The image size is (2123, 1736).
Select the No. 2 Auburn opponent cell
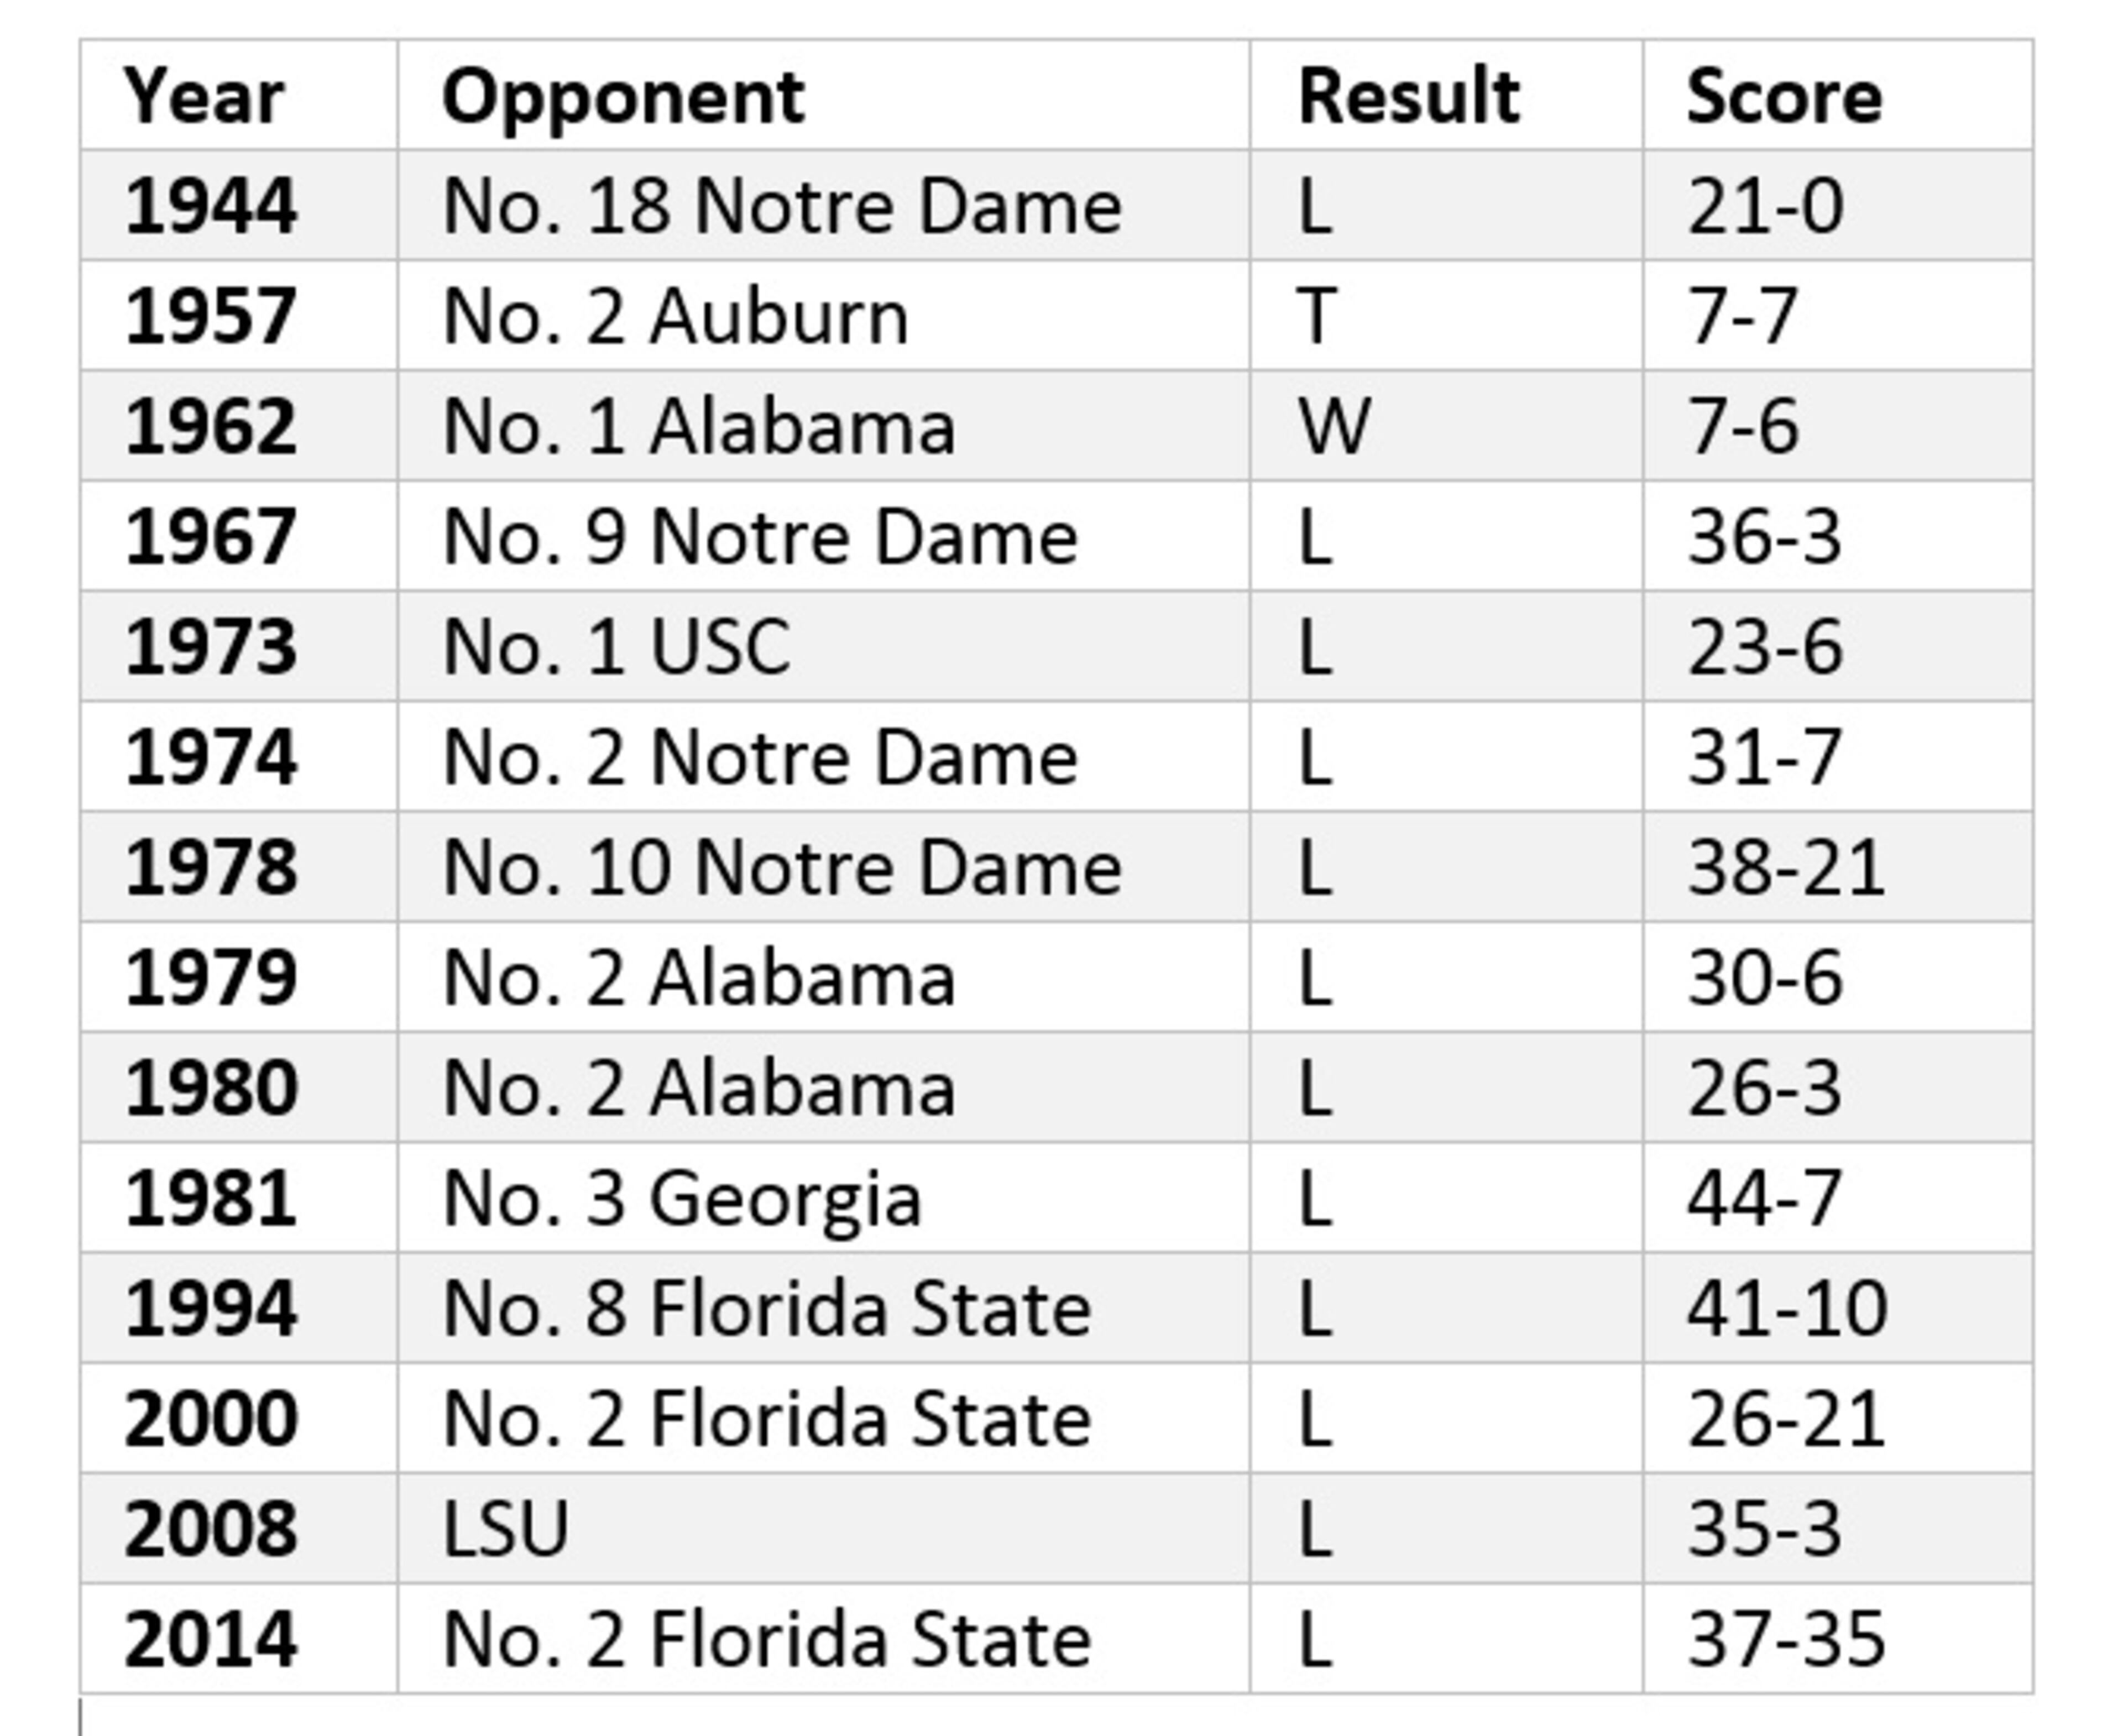click(676, 317)
